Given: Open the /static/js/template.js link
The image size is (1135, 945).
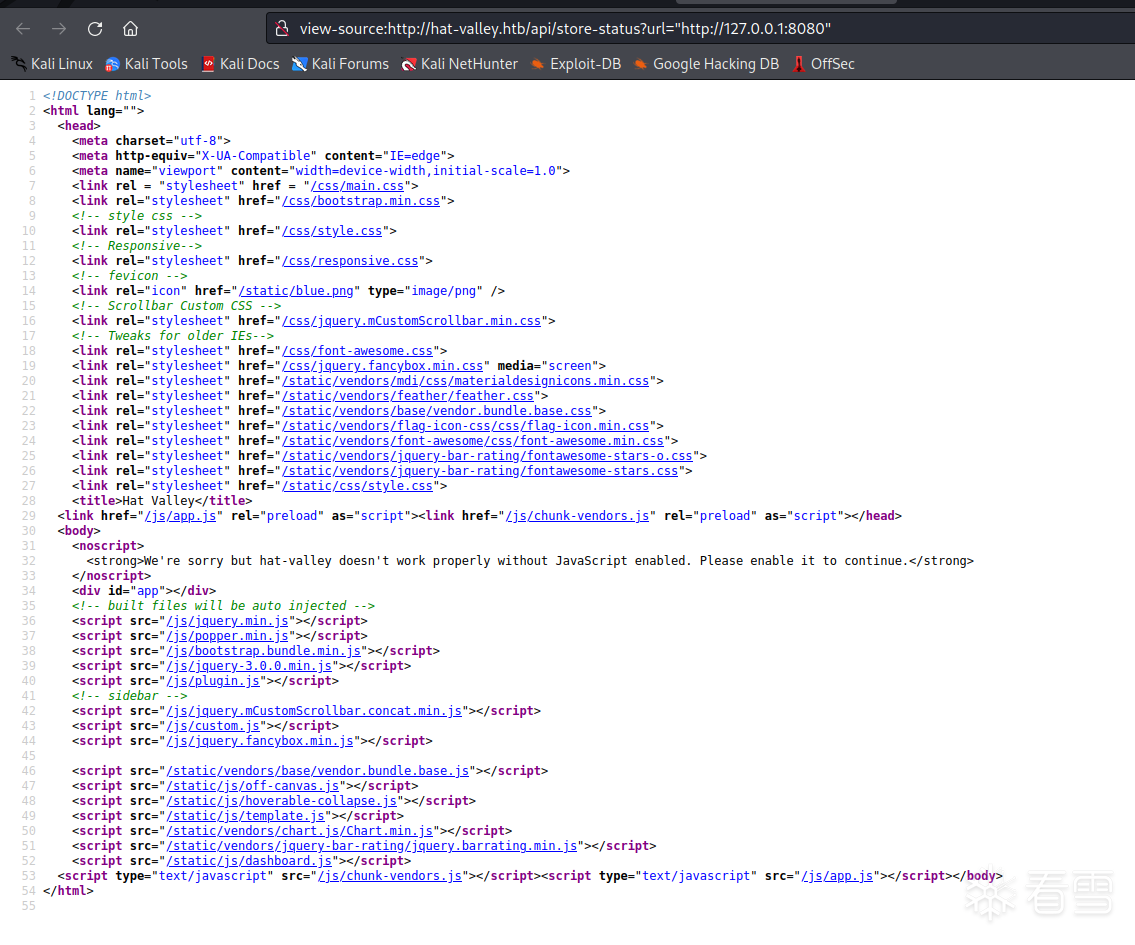Looking at the screenshot, I should point(245,816).
